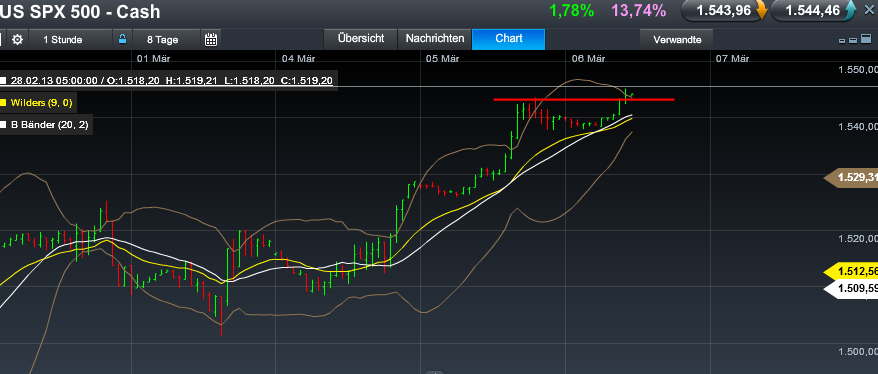Image resolution: width=878 pixels, height=374 pixels.
Task: Click the orange down arrow sell icon
Action: (x=761, y=11)
